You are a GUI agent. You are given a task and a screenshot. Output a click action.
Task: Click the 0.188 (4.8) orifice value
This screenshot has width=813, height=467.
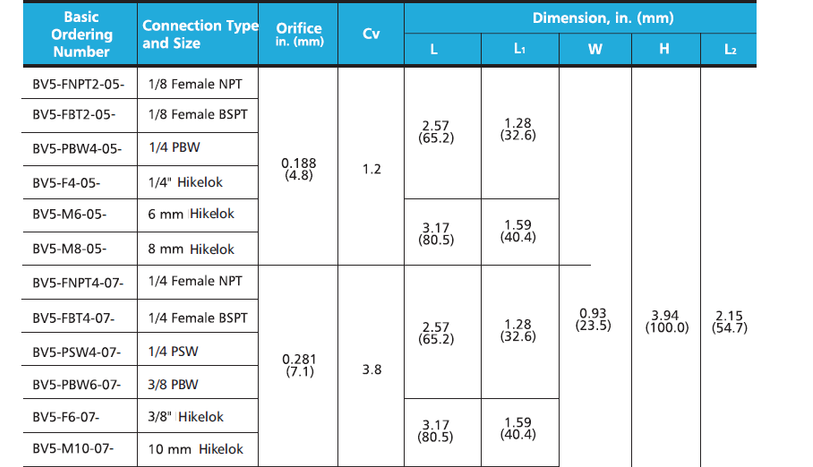click(x=299, y=169)
